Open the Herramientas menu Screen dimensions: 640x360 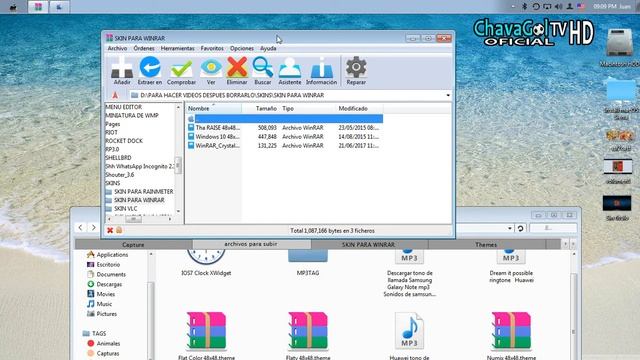[178, 48]
